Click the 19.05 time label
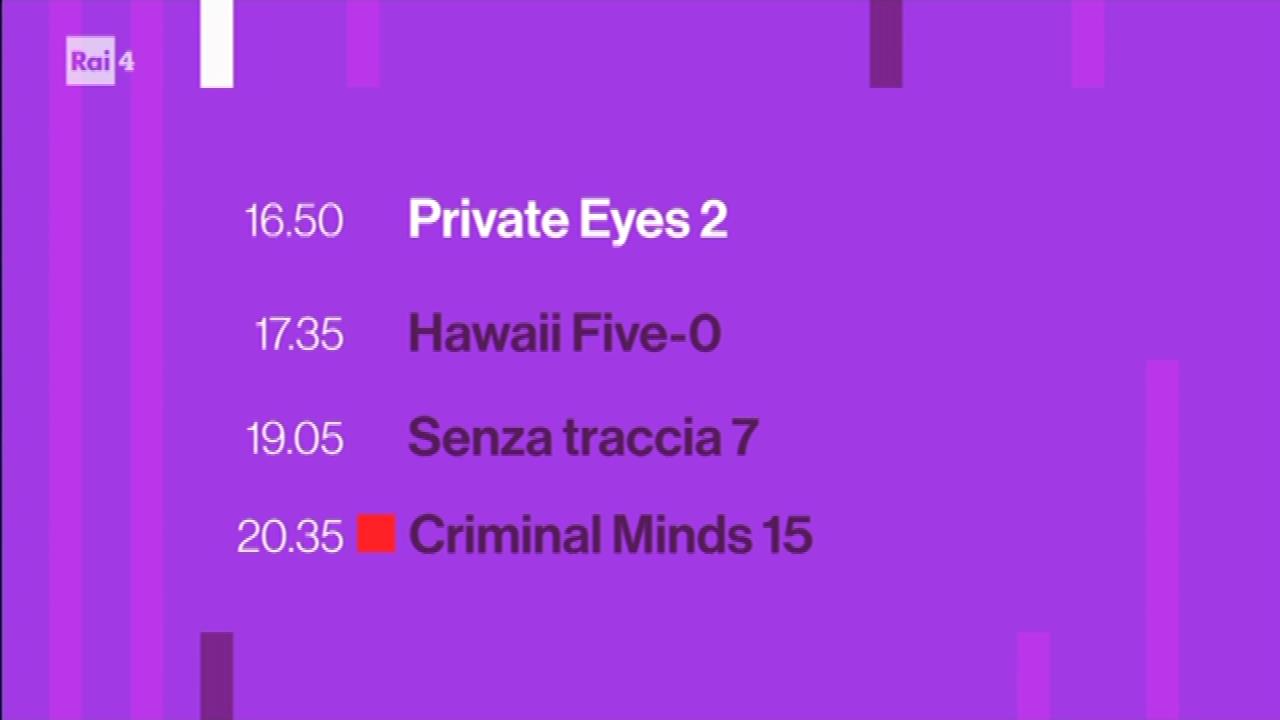Image resolution: width=1280 pixels, height=720 pixels. pyautogui.click(x=295, y=439)
